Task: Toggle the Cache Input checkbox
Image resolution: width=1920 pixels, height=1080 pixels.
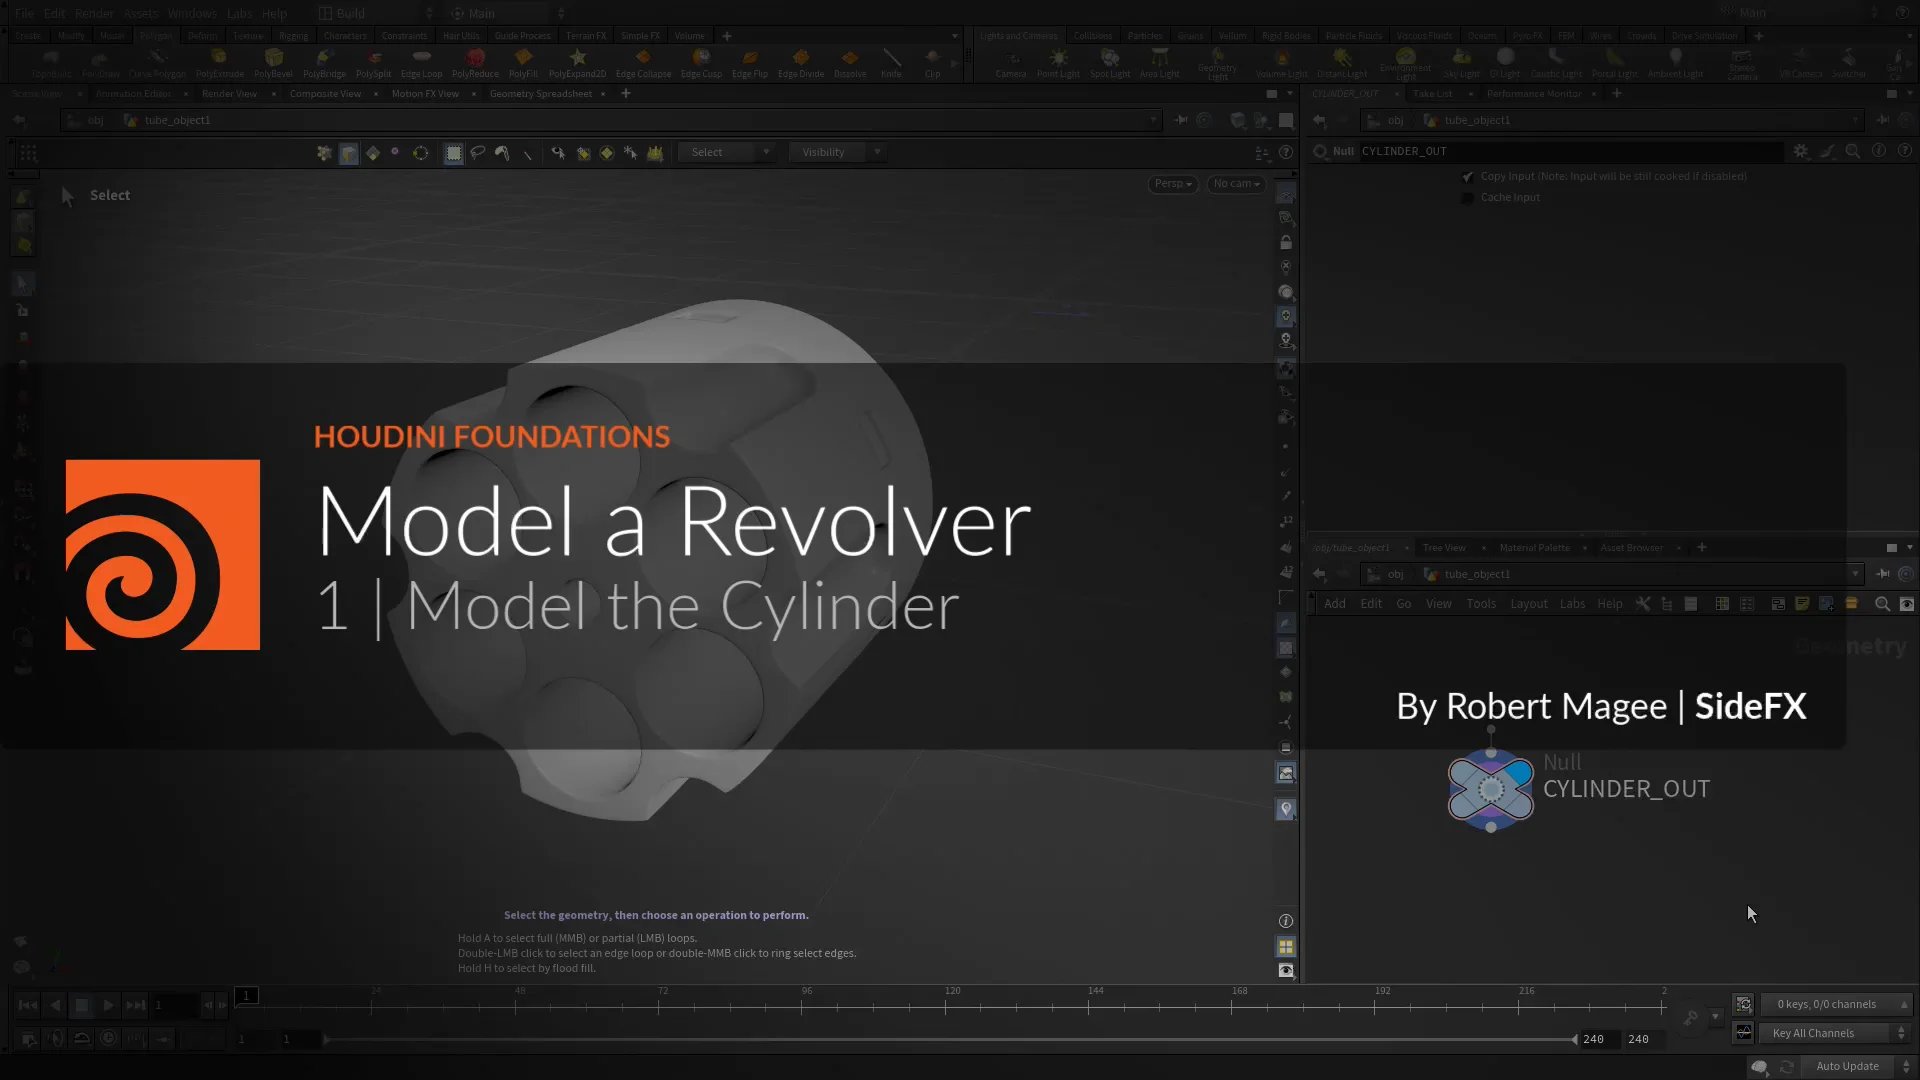Action: pyautogui.click(x=1467, y=197)
